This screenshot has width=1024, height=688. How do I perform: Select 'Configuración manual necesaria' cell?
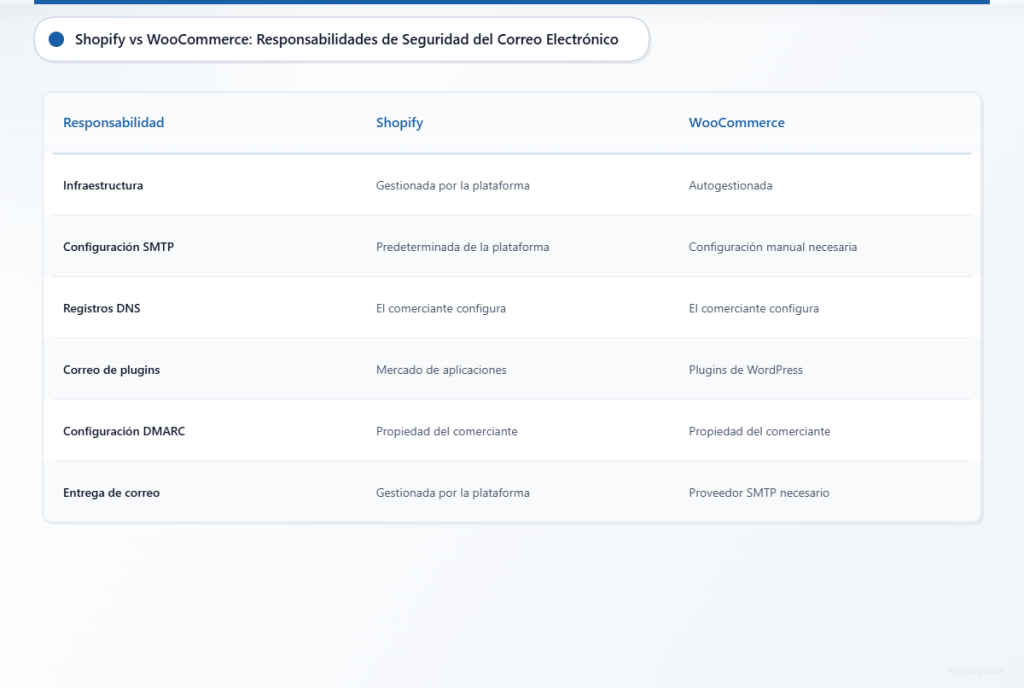click(773, 247)
